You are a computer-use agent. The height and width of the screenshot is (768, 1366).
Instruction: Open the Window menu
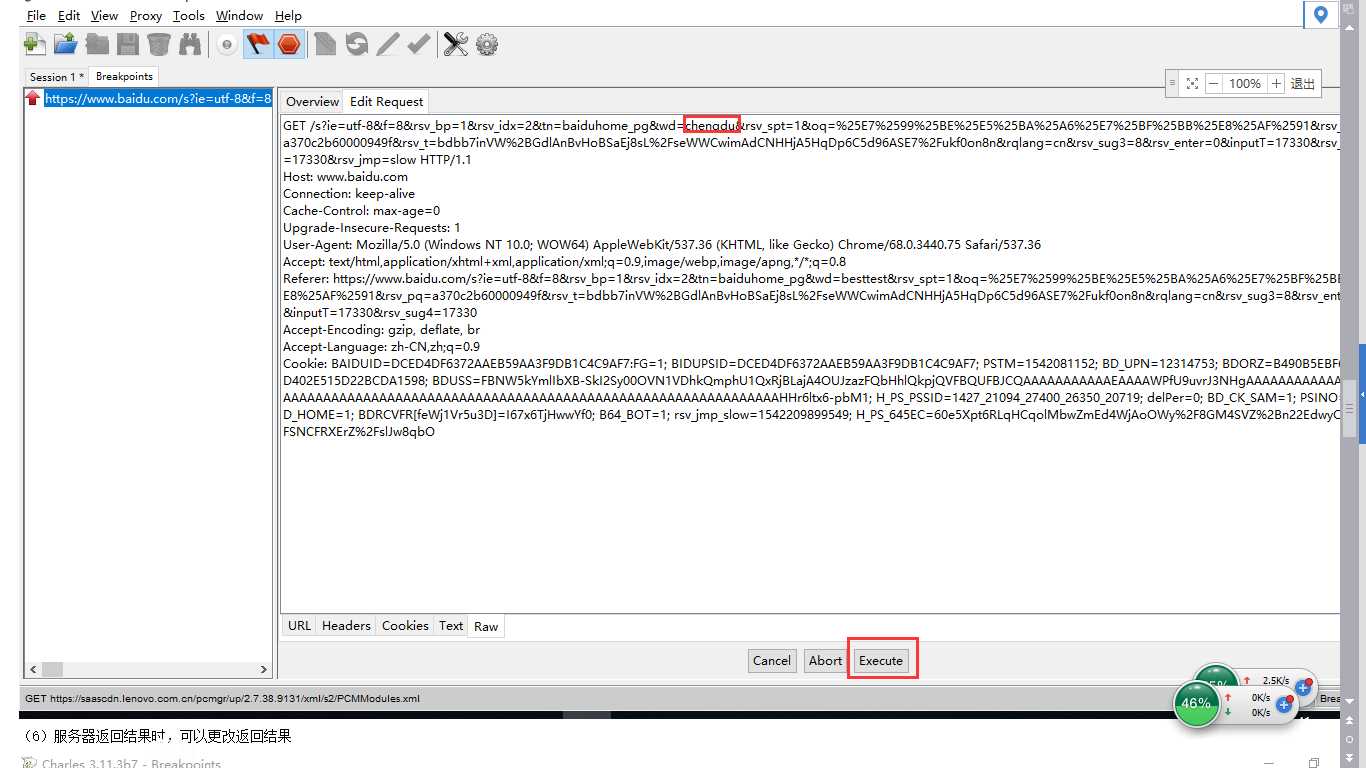[x=240, y=16]
